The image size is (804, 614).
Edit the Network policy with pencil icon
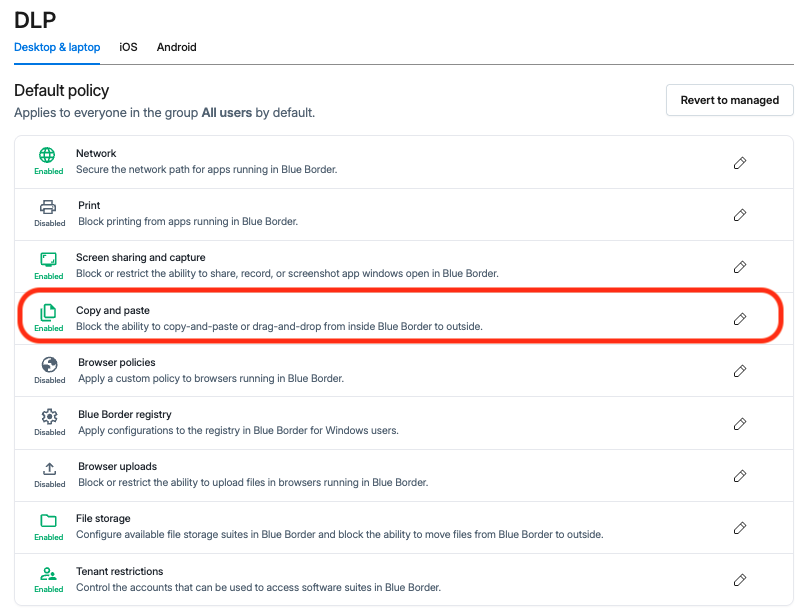click(x=739, y=163)
